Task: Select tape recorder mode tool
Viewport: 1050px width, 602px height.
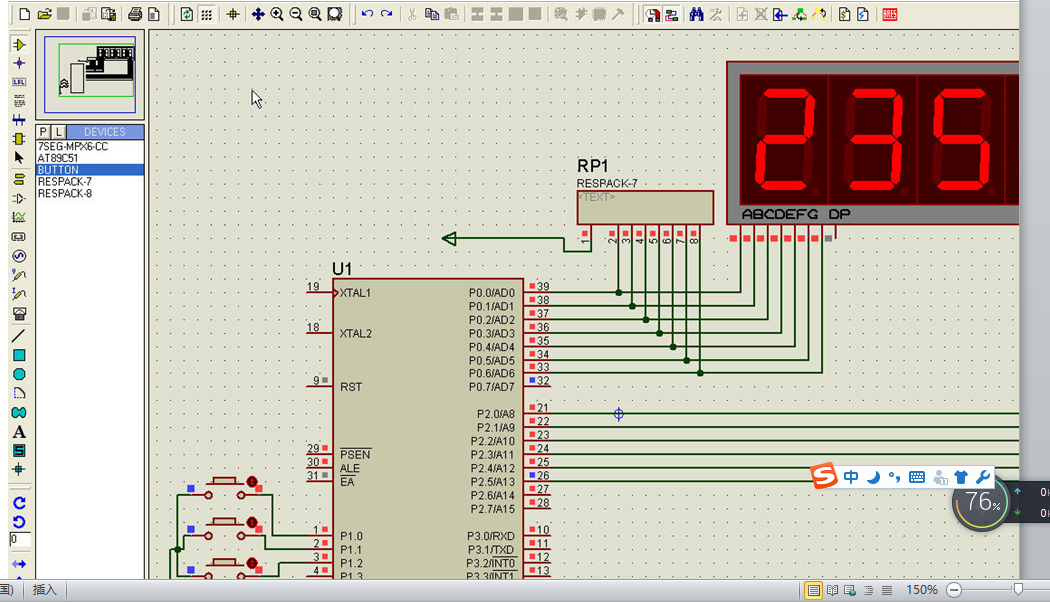Action: tap(19, 237)
